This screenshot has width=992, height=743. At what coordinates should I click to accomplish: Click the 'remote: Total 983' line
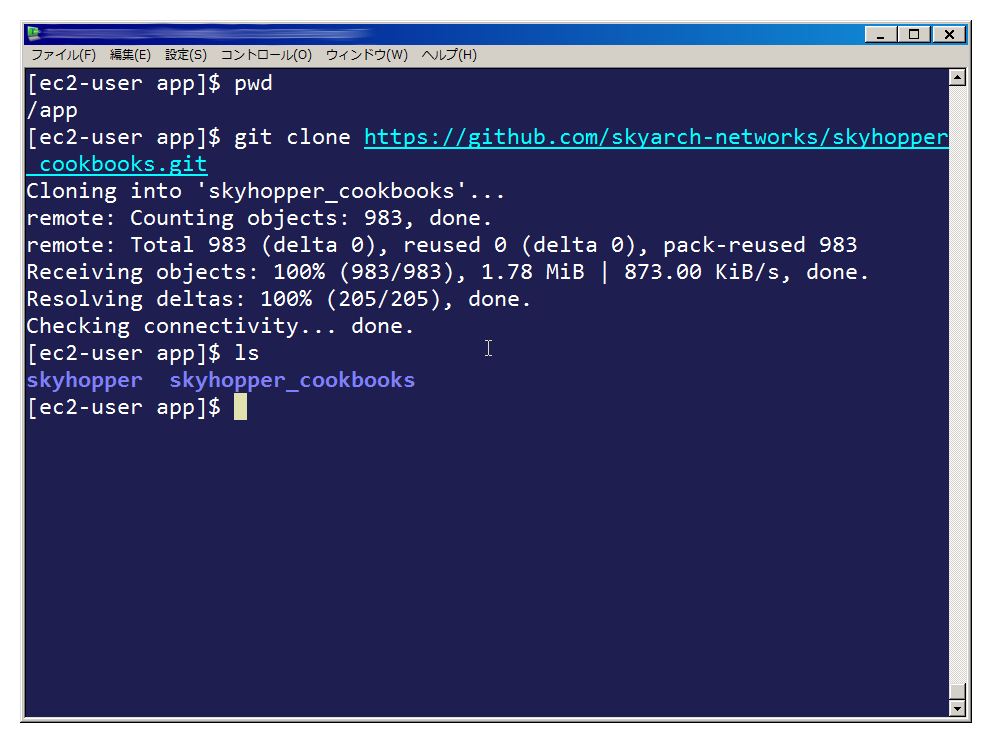coord(442,245)
